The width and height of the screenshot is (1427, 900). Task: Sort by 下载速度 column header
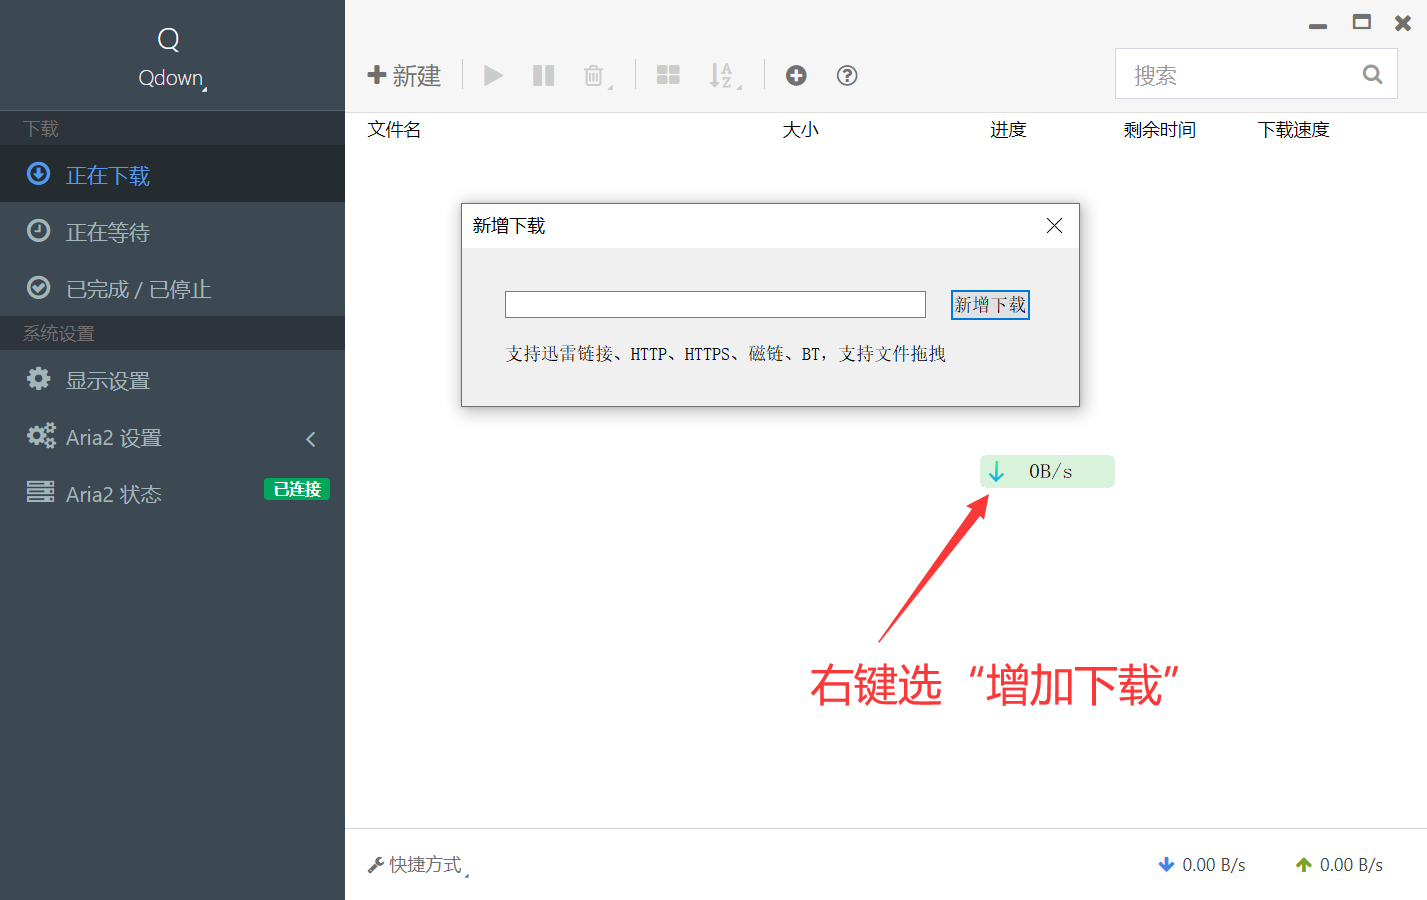pos(1293,130)
